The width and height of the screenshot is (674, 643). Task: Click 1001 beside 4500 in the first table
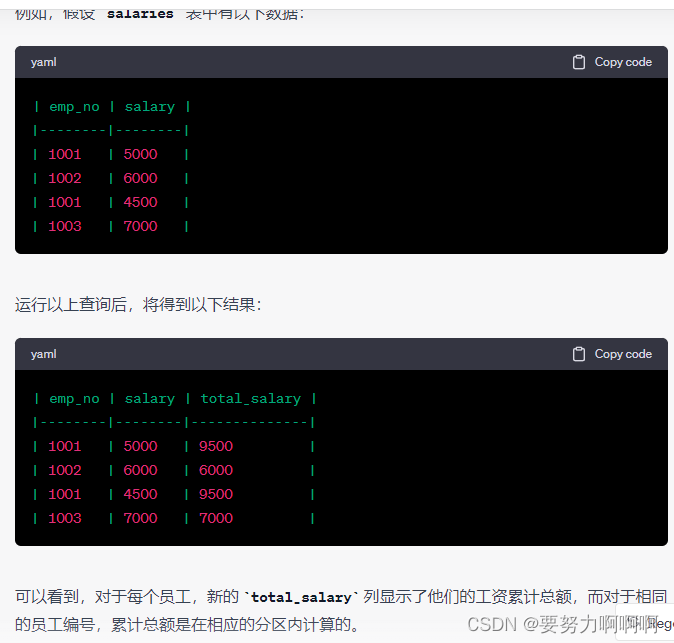click(65, 202)
